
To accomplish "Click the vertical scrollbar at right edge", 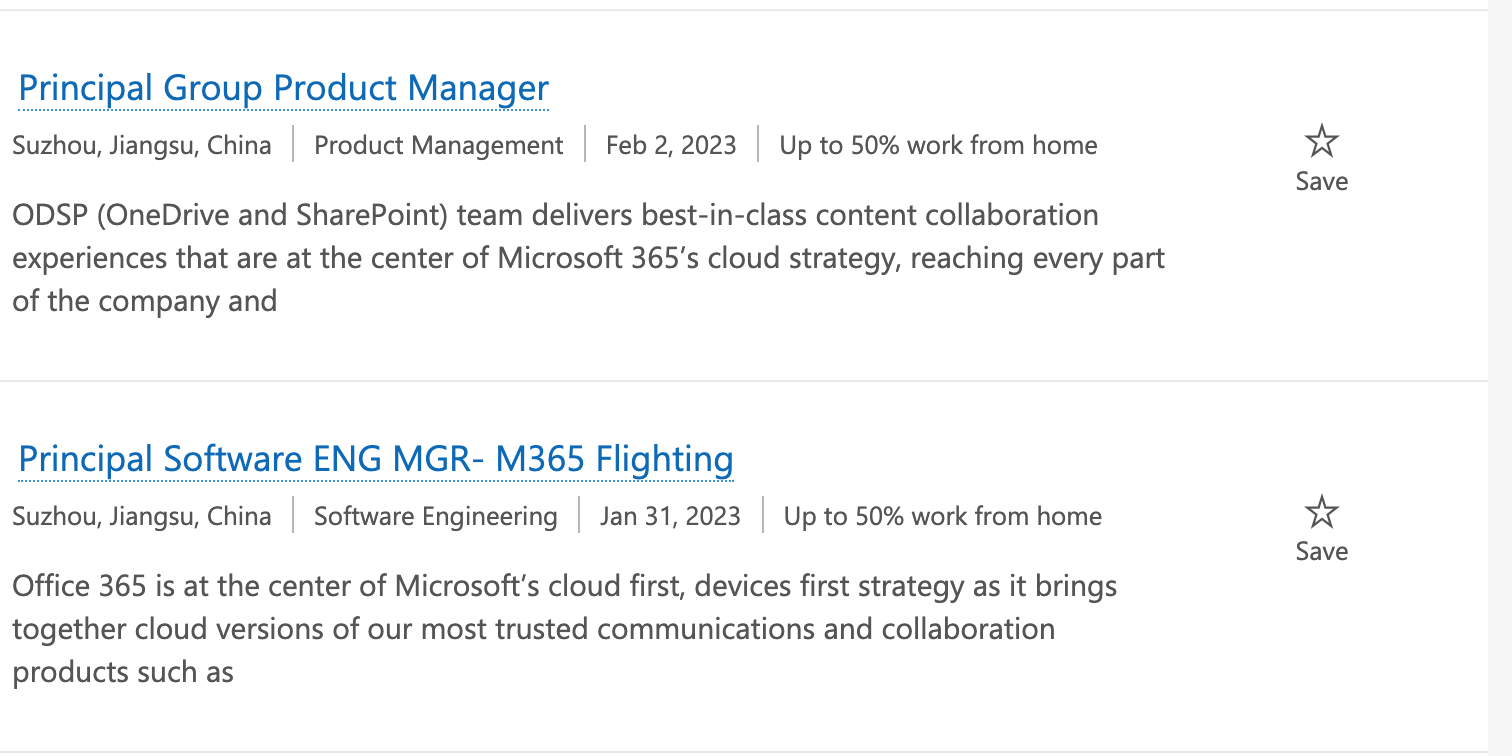I will pos(1500,378).
